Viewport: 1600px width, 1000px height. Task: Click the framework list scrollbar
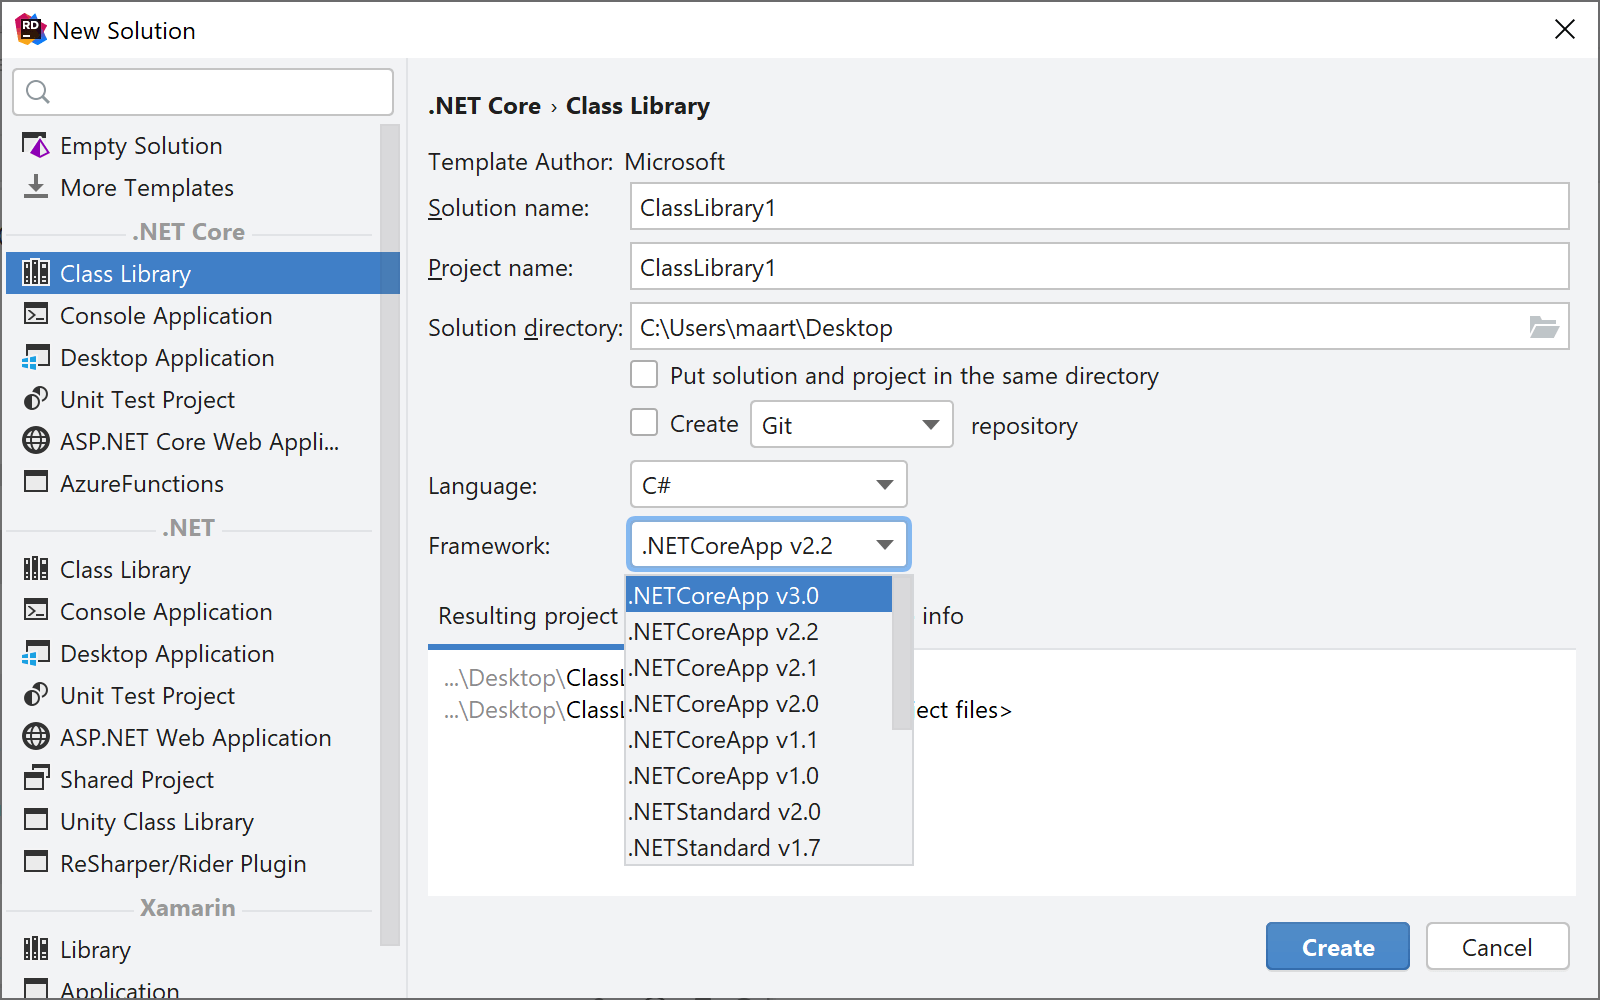point(902,653)
